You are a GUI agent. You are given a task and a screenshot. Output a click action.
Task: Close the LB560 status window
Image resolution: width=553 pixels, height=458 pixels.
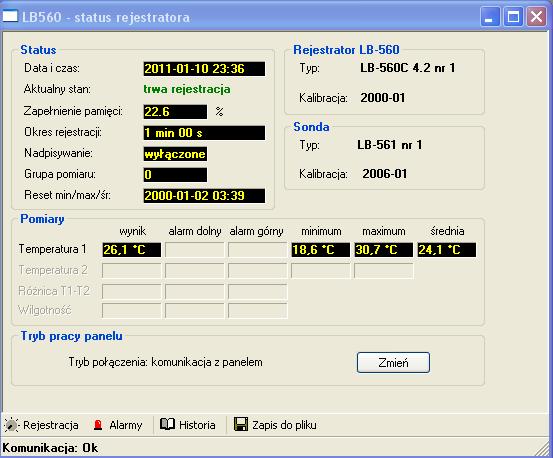click(x=536, y=17)
